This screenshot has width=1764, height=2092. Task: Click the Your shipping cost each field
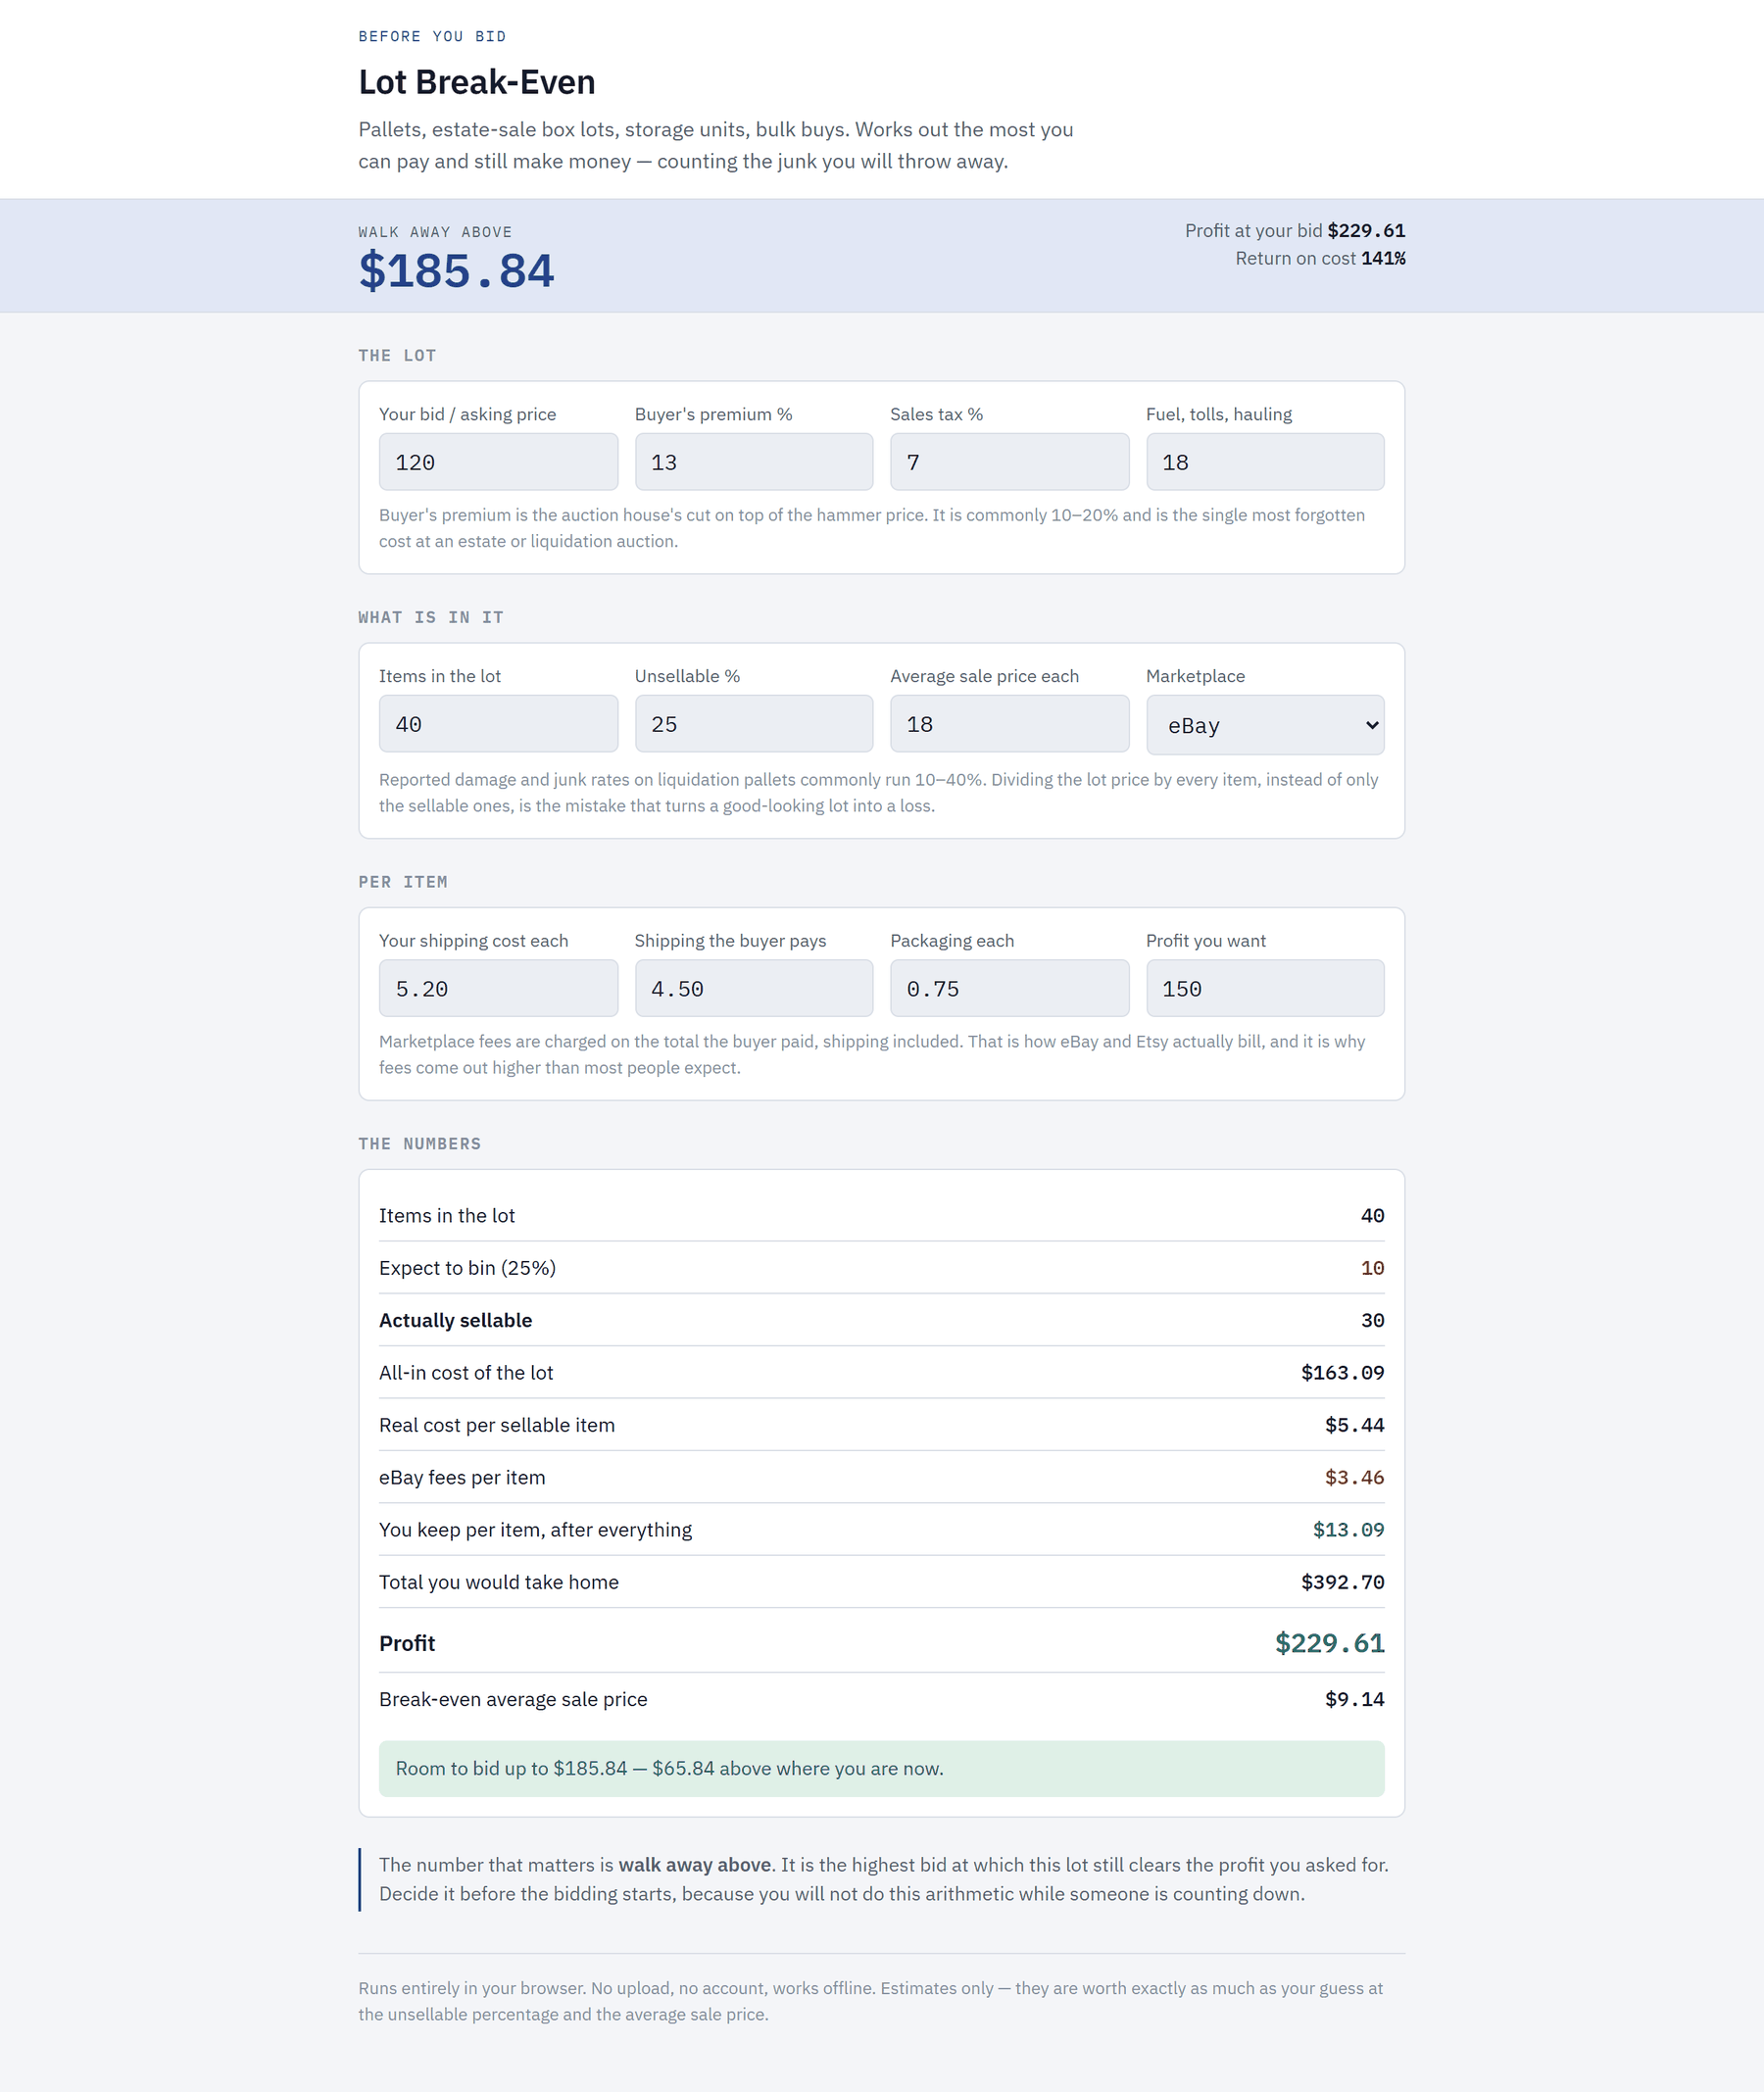pos(498,989)
